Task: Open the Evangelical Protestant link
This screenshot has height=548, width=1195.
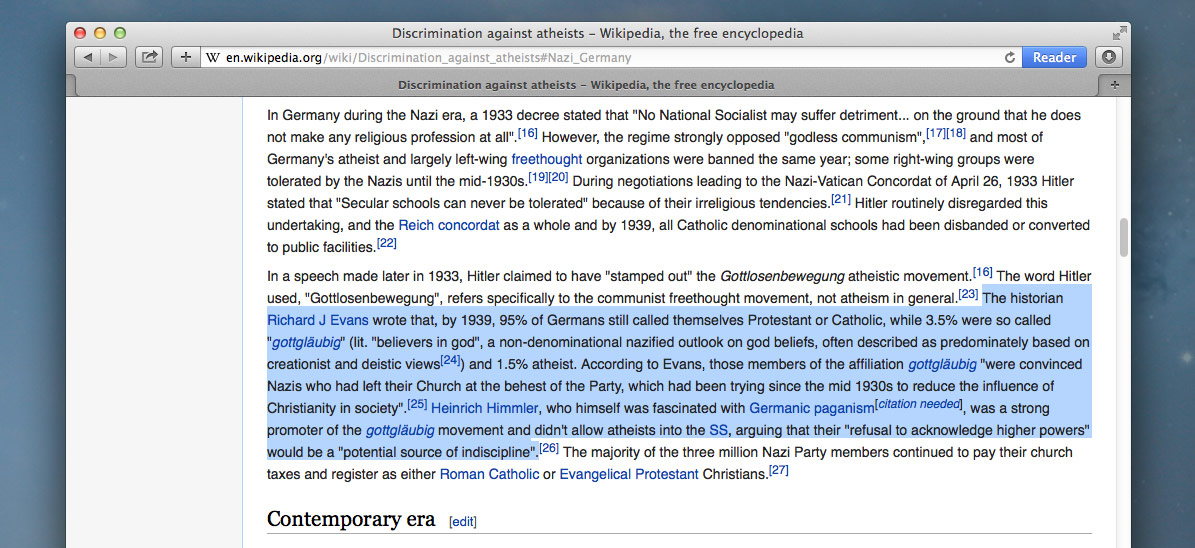Action: 628,474
